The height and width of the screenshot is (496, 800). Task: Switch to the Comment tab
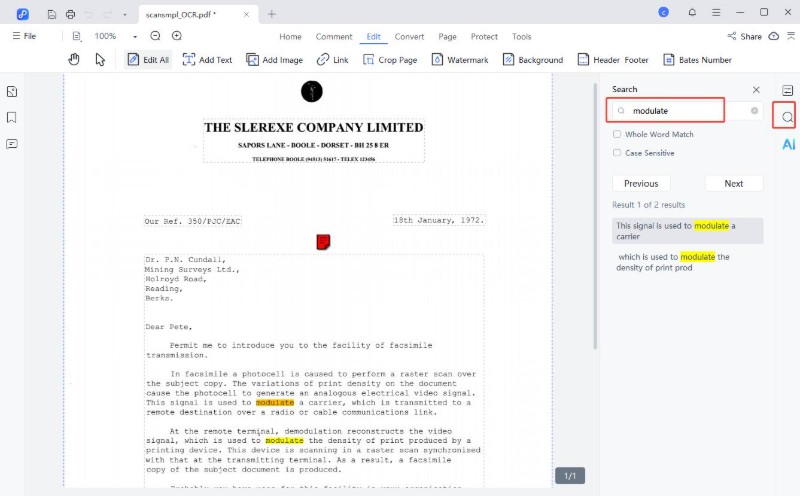click(x=334, y=37)
